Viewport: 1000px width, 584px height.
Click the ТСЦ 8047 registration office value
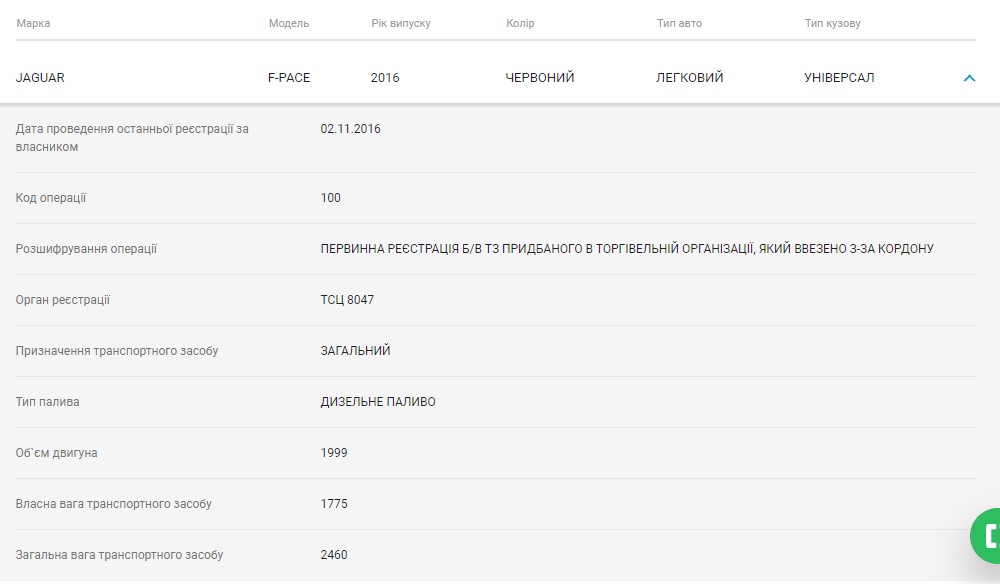point(347,300)
